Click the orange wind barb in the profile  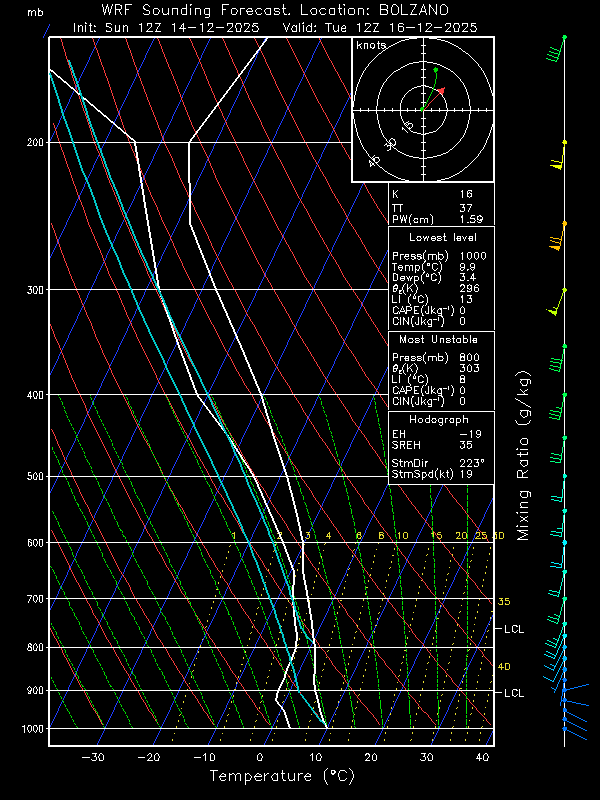(x=558, y=236)
